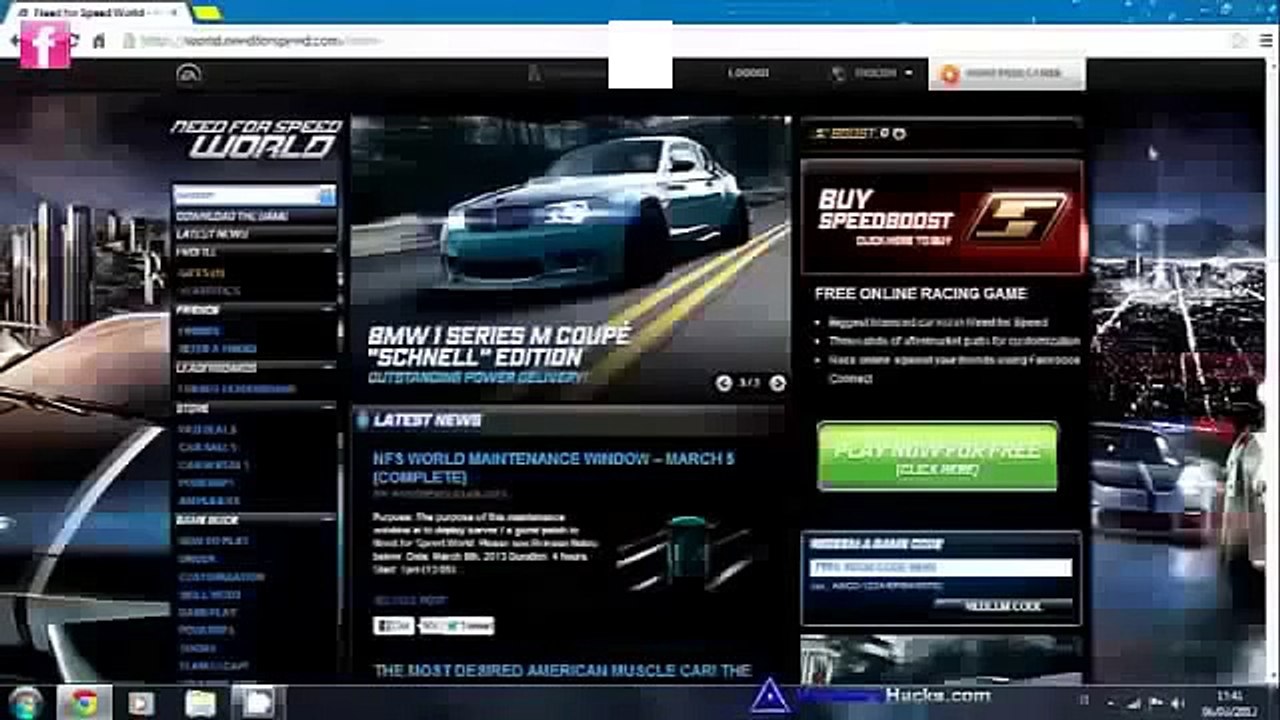Image resolution: width=1280 pixels, height=720 pixels.
Task: Click the SpeedBoost balance plus icon
Action: click(899, 133)
